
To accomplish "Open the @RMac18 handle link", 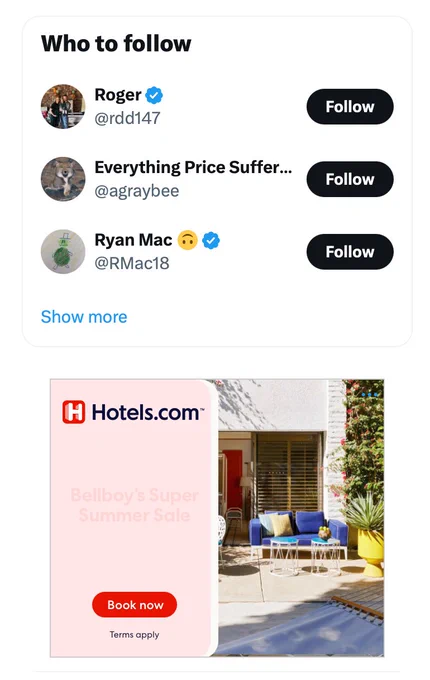I will point(132,263).
